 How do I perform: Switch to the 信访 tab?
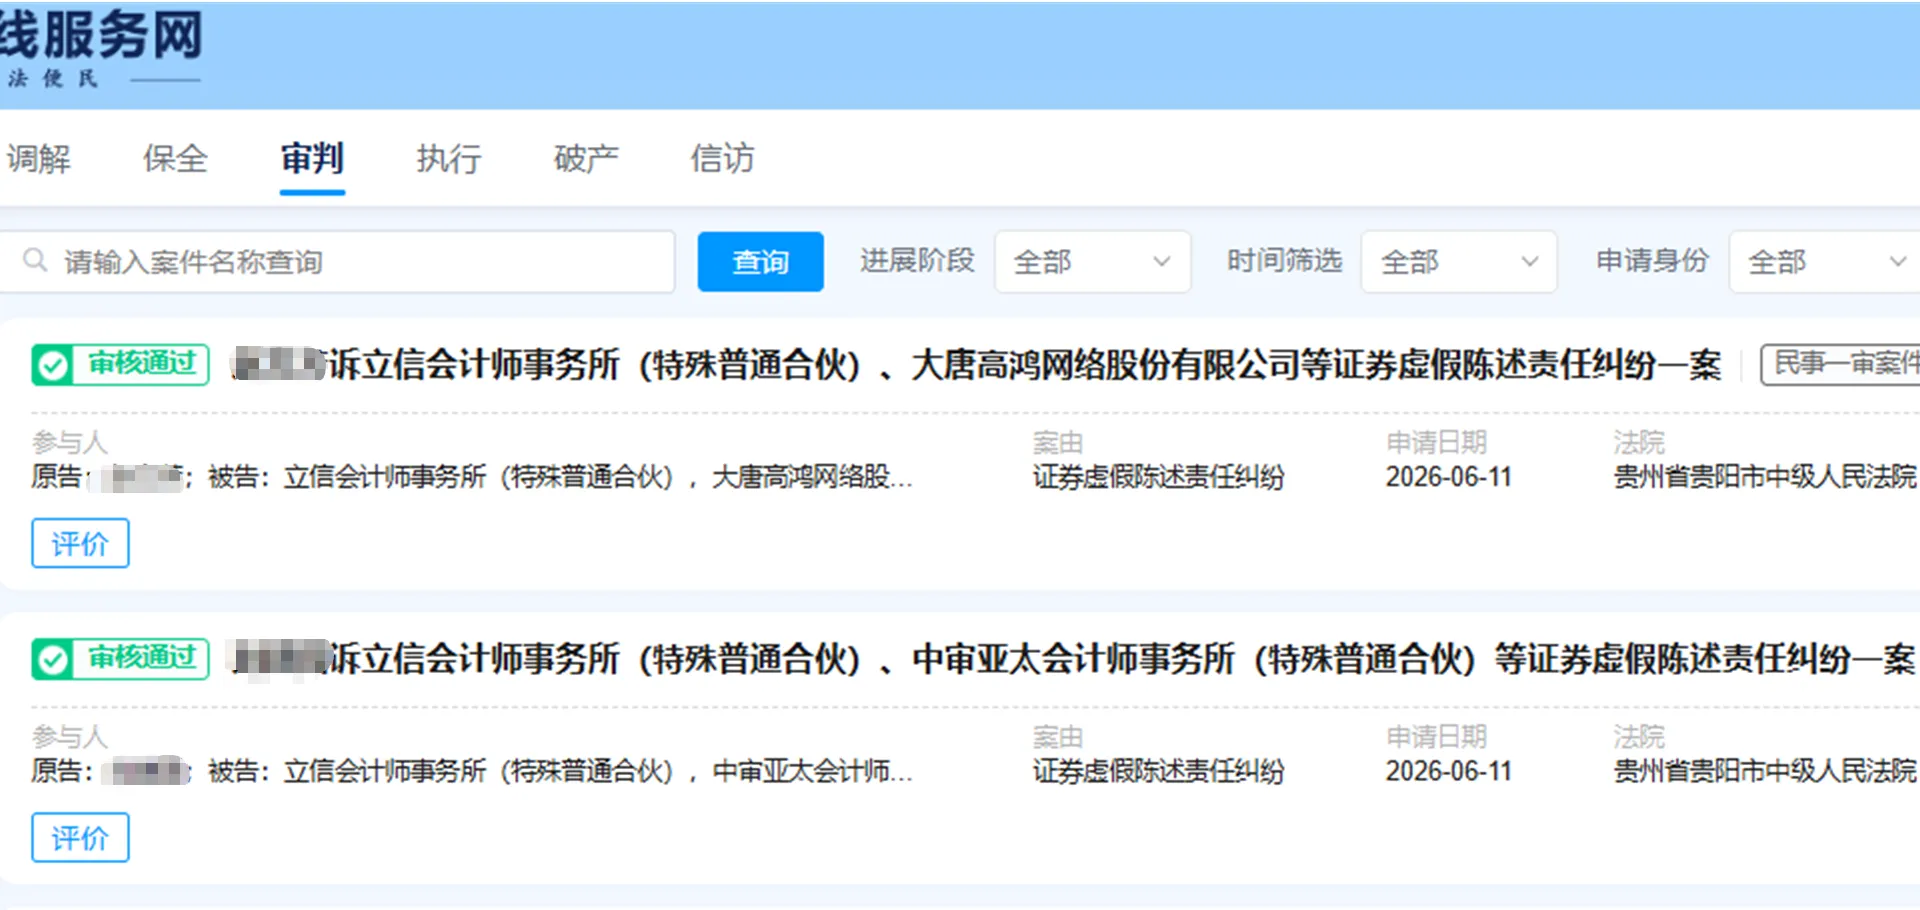click(x=722, y=158)
